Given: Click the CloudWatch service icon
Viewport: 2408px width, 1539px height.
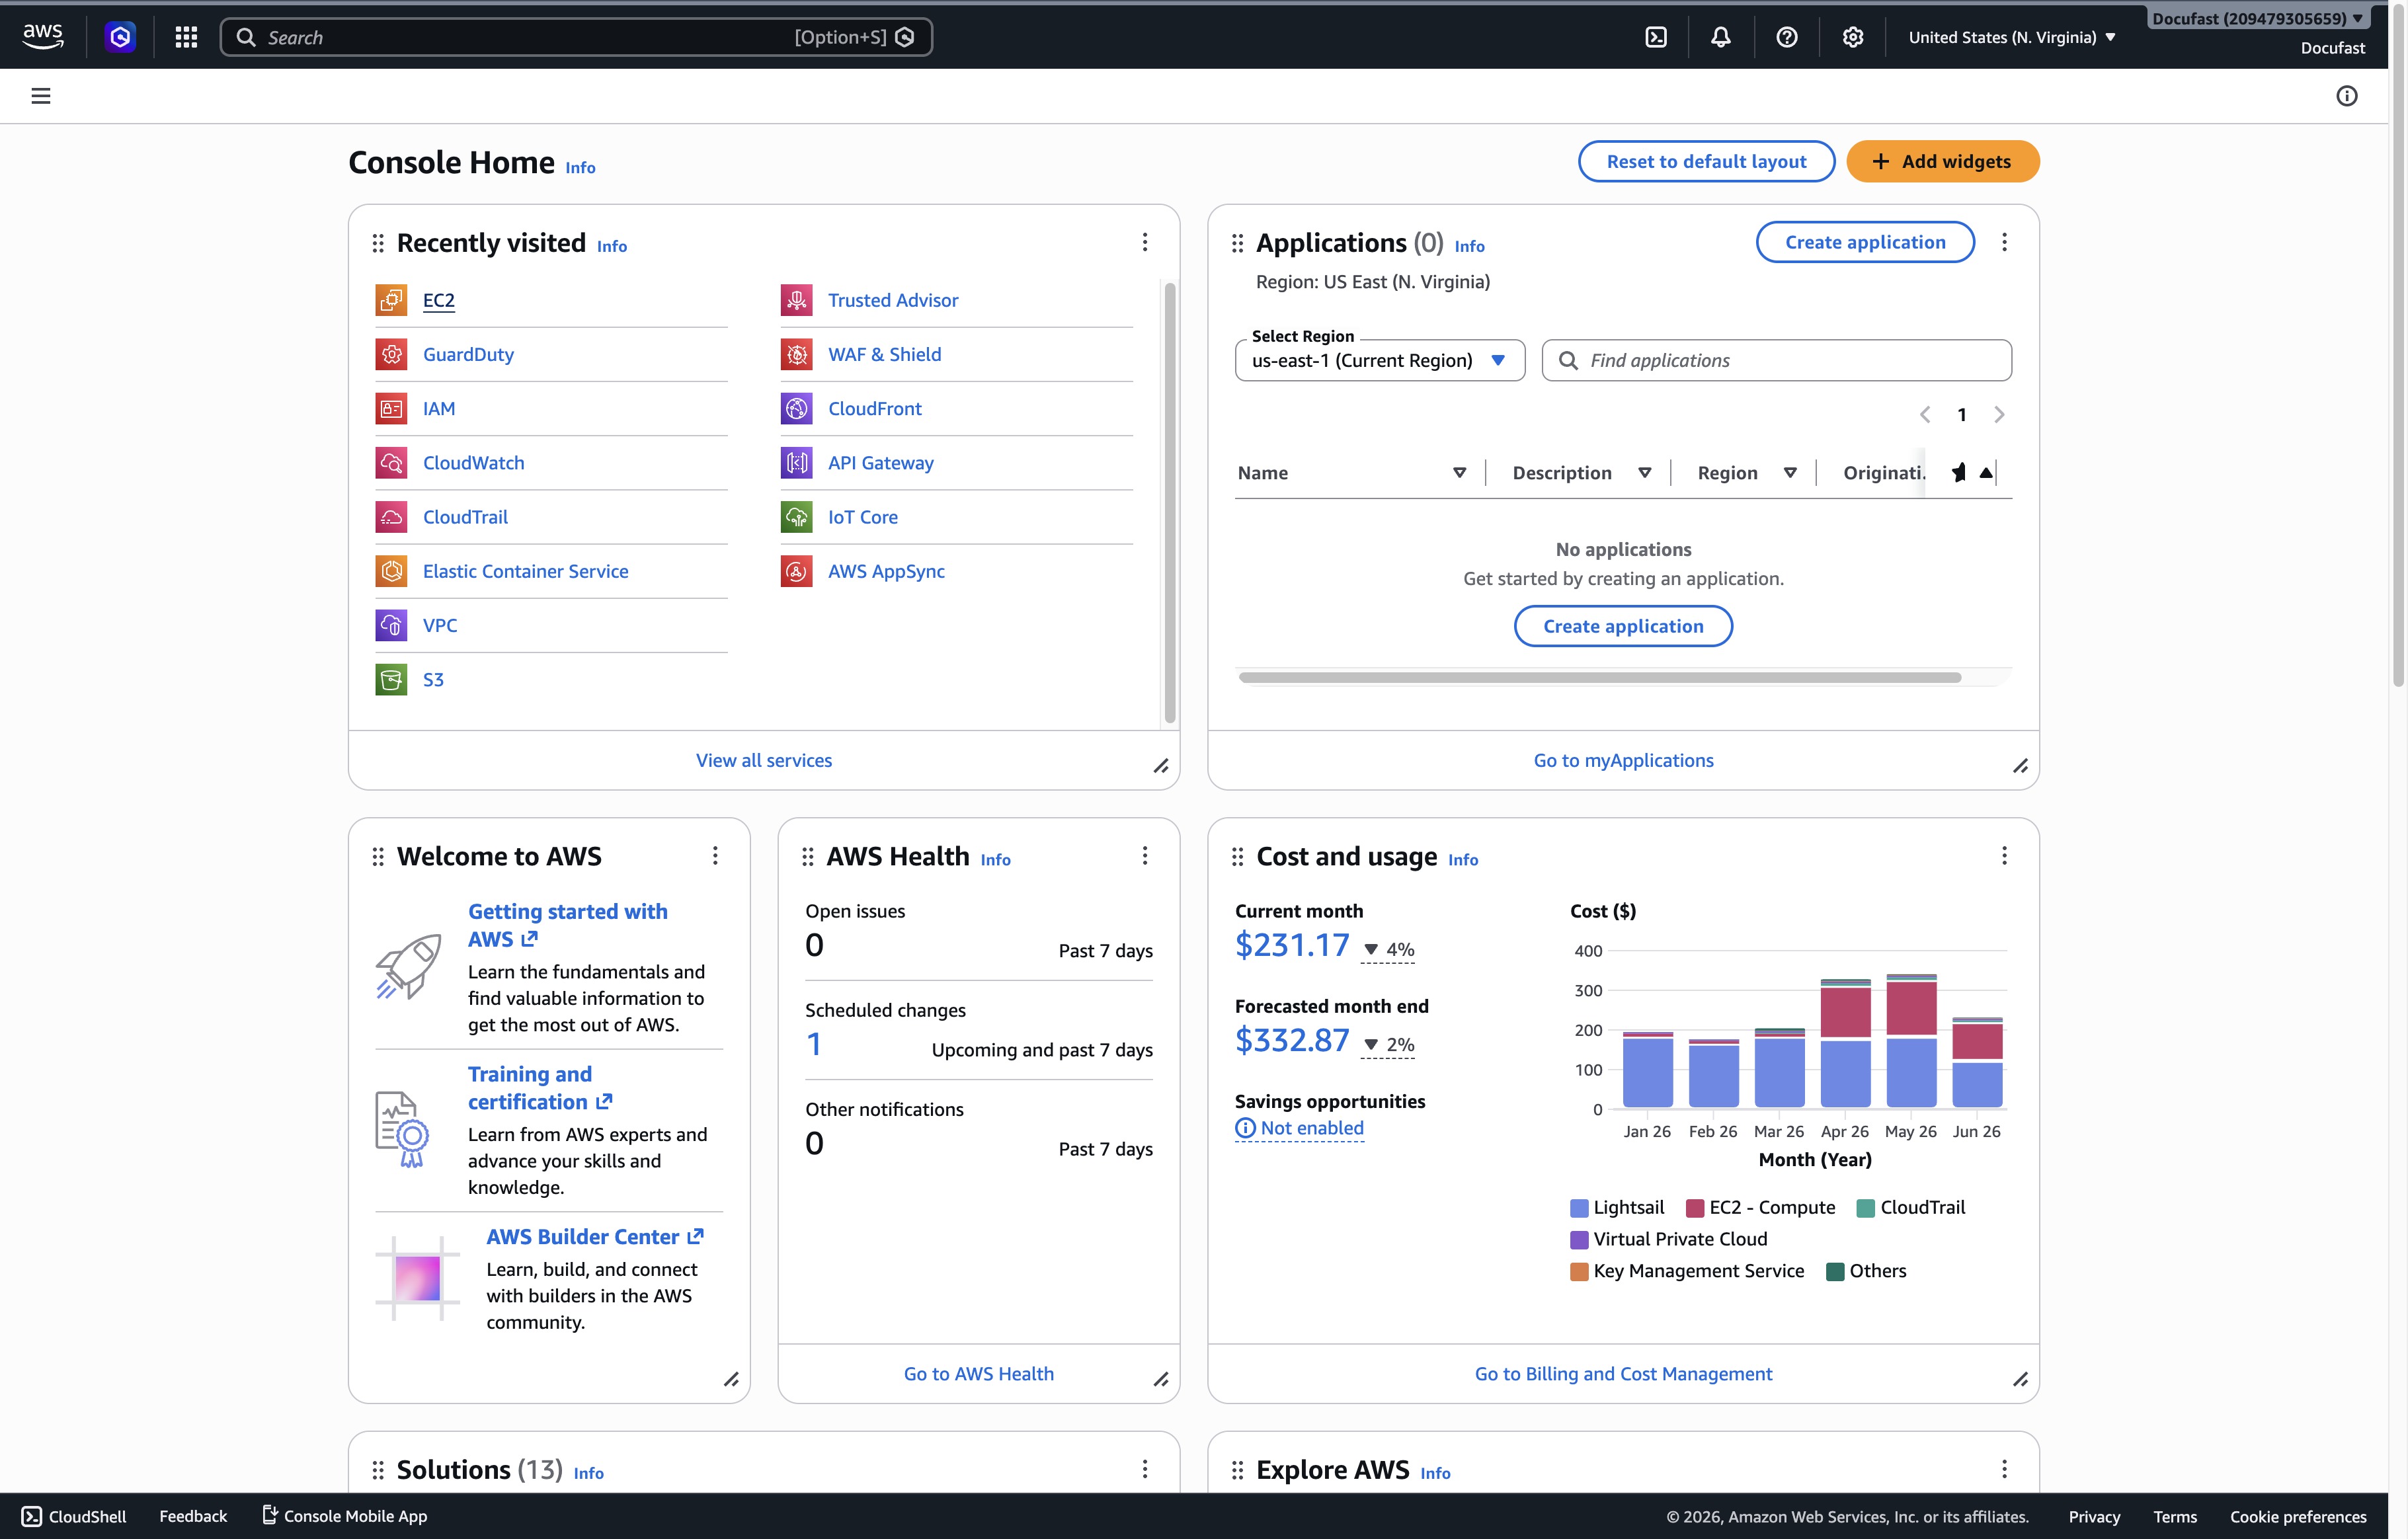Looking at the screenshot, I should click(391, 463).
